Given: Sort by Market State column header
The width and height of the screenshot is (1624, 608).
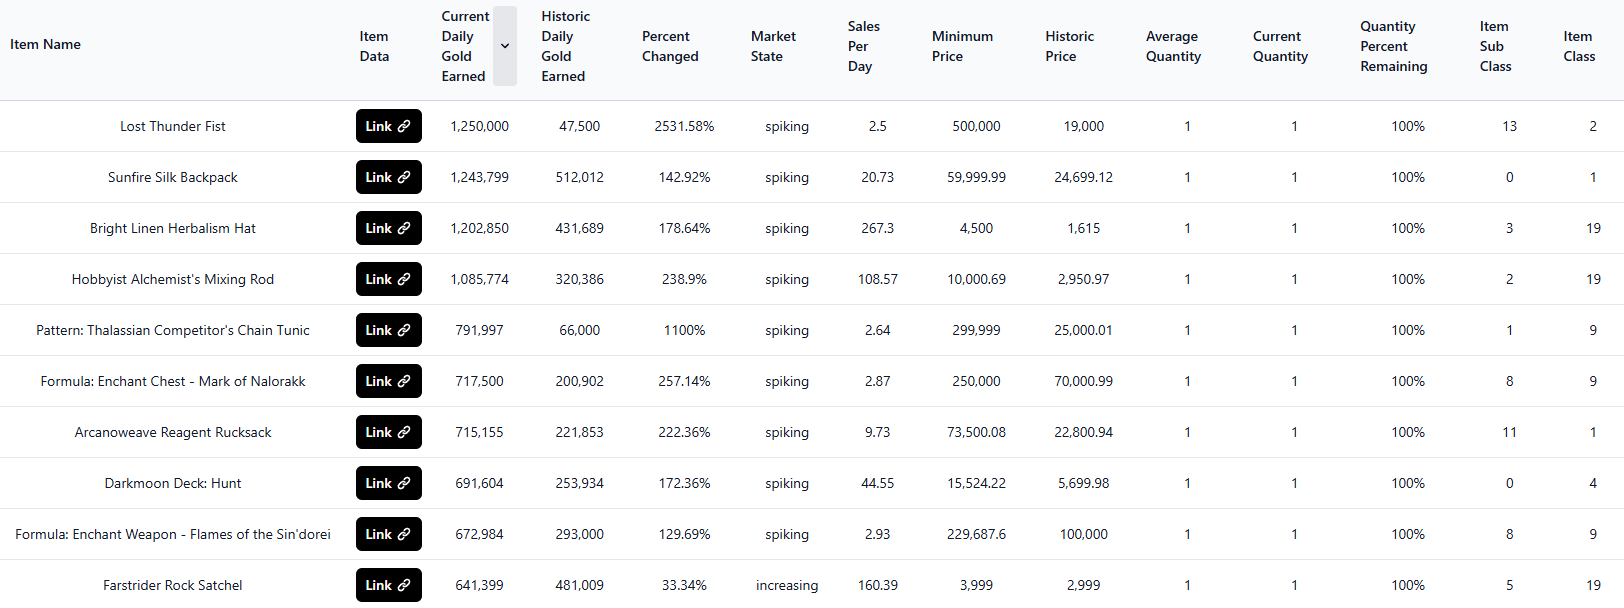Looking at the screenshot, I should (x=772, y=46).
